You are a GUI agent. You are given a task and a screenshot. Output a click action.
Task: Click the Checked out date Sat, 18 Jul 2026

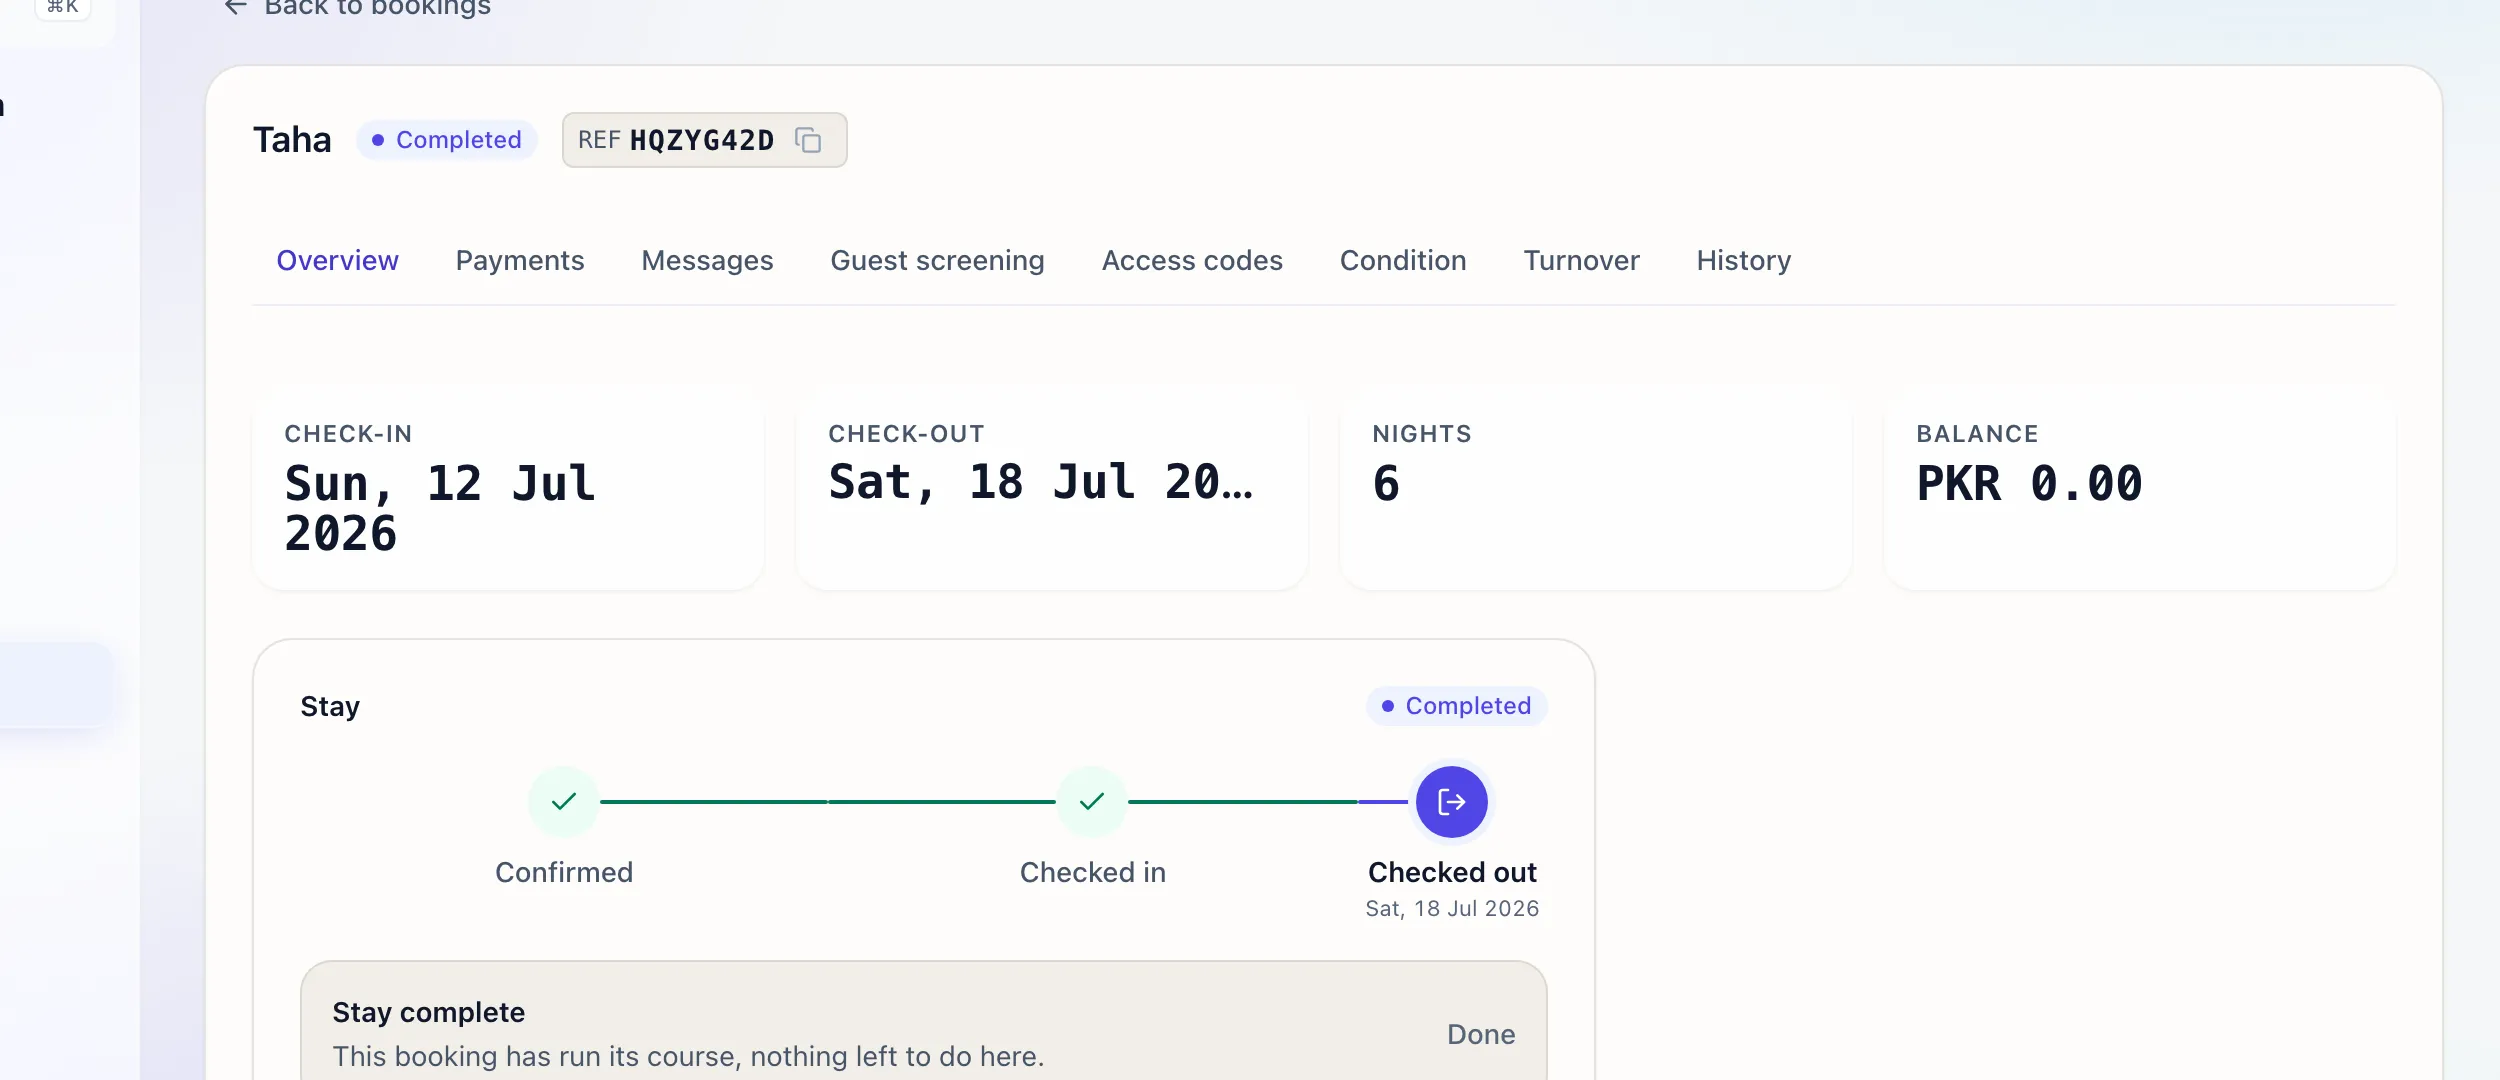(1452, 908)
